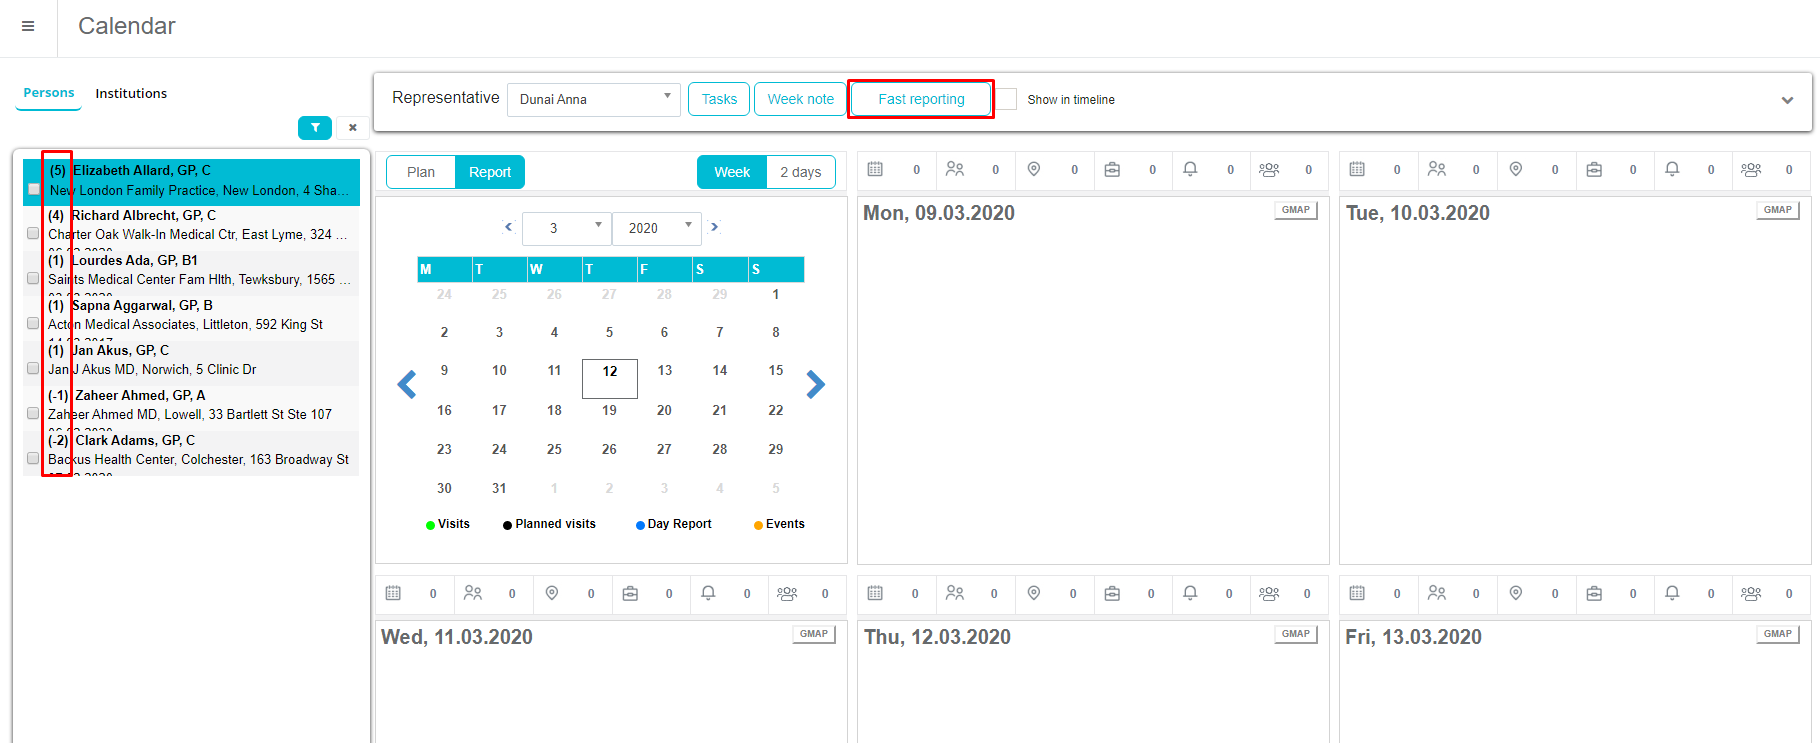Open the month dropdown showing 3
The height and width of the screenshot is (743, 1820).
[x=566, y=228]
